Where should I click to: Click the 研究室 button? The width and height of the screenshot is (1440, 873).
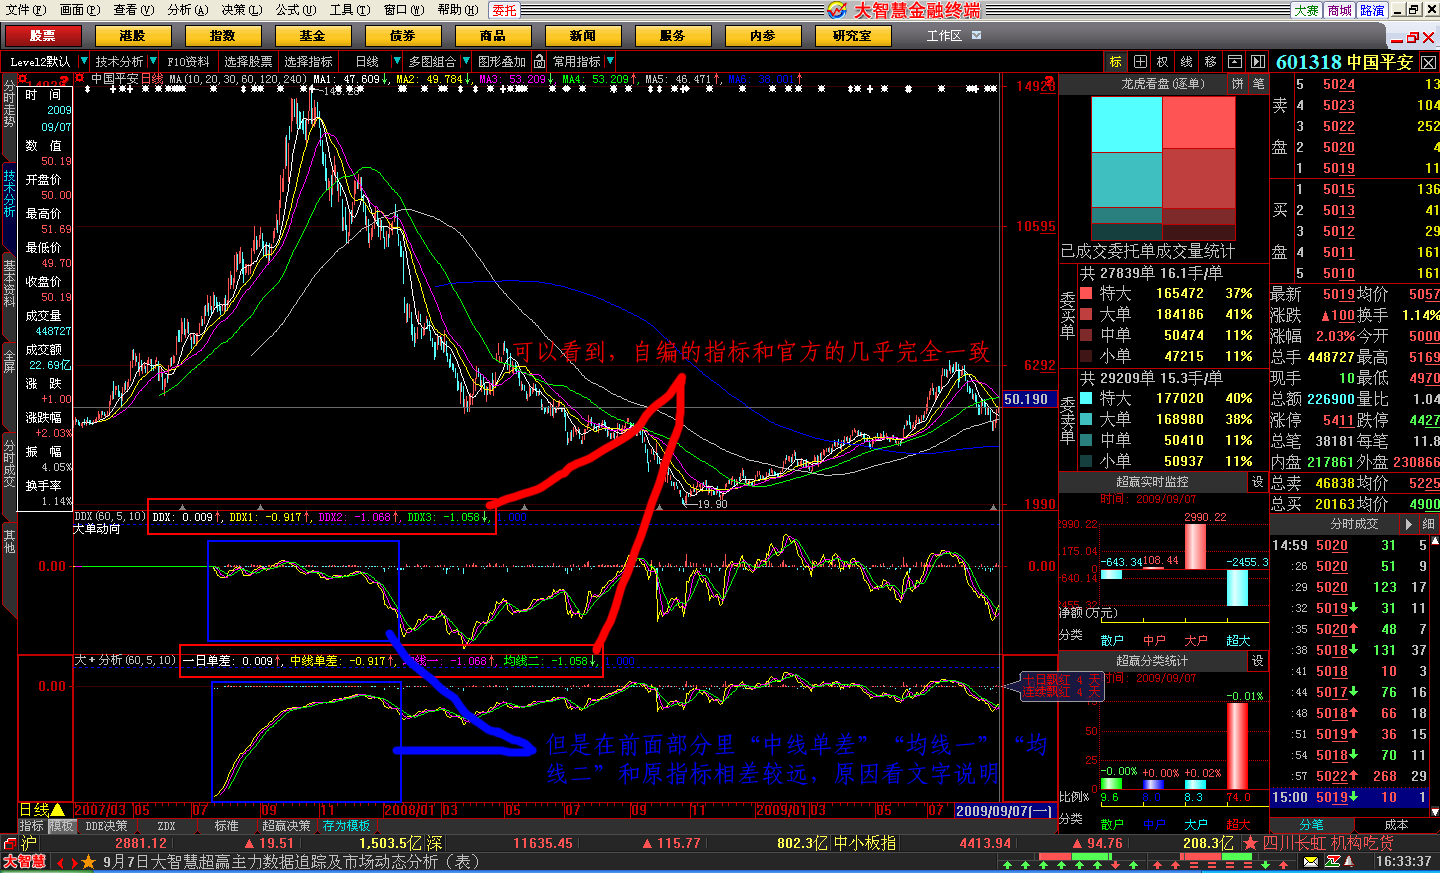[x=853, y=36]
